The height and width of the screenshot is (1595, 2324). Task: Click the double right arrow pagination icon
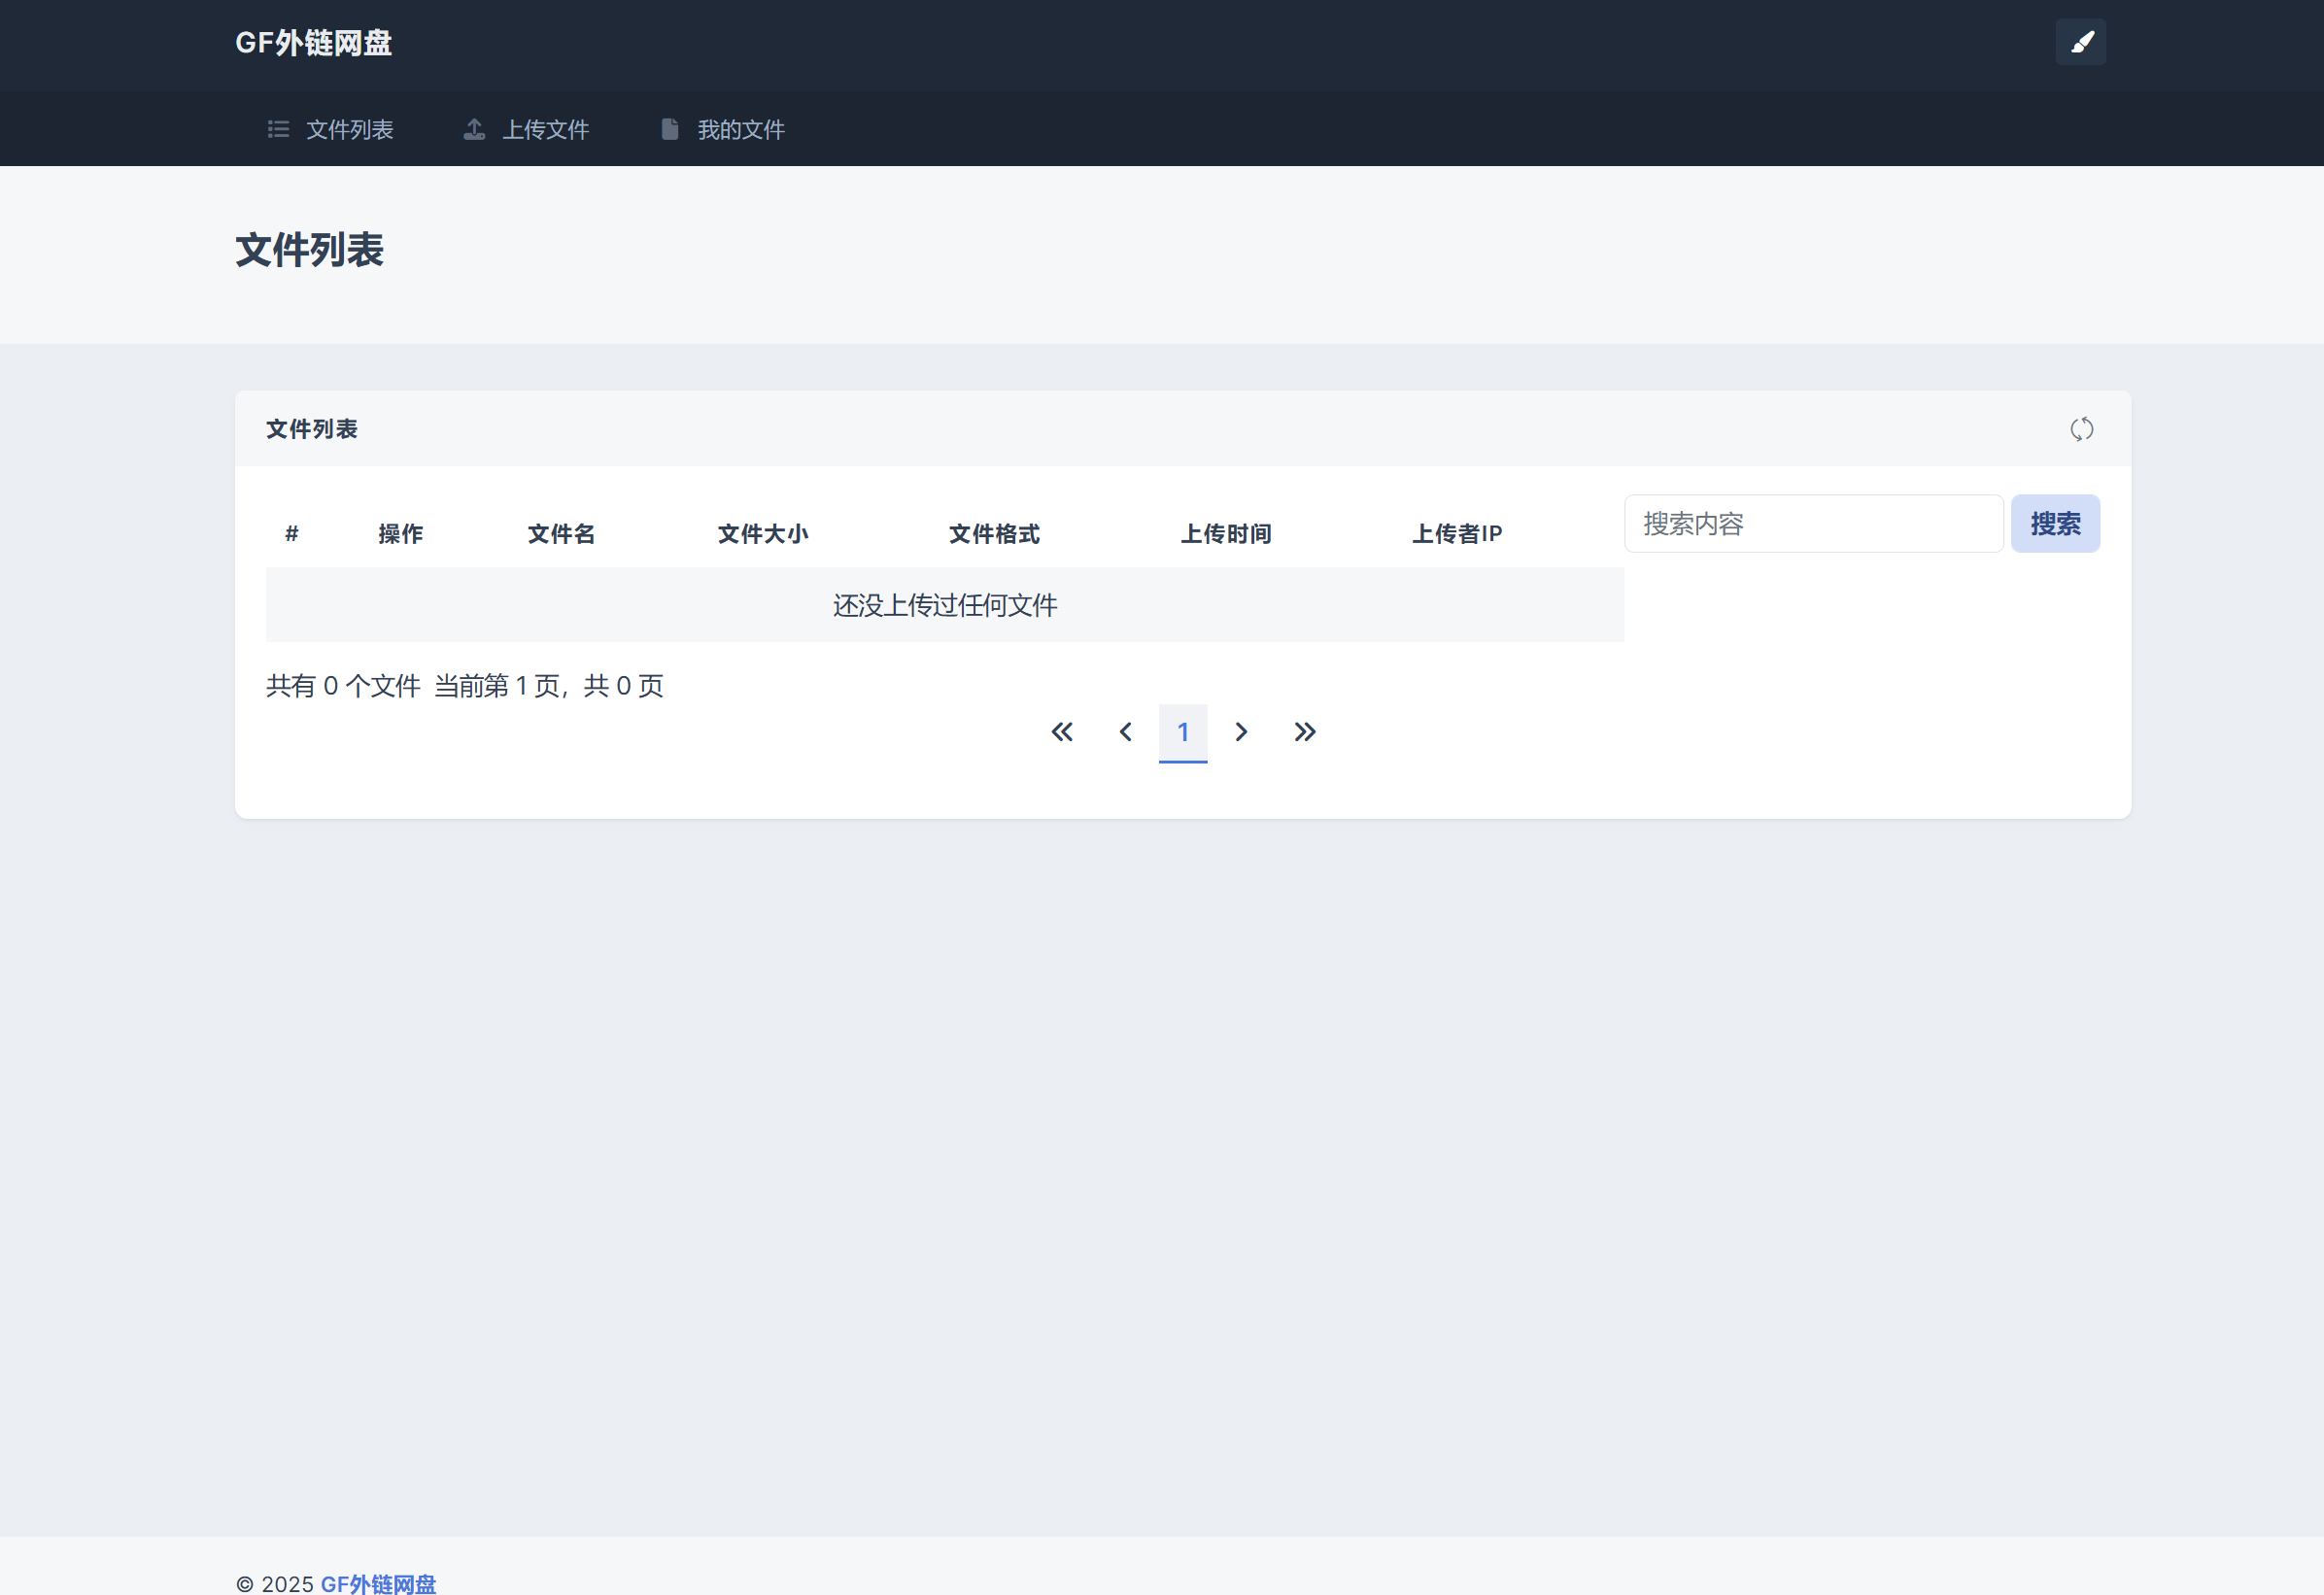coord(1304,731)
